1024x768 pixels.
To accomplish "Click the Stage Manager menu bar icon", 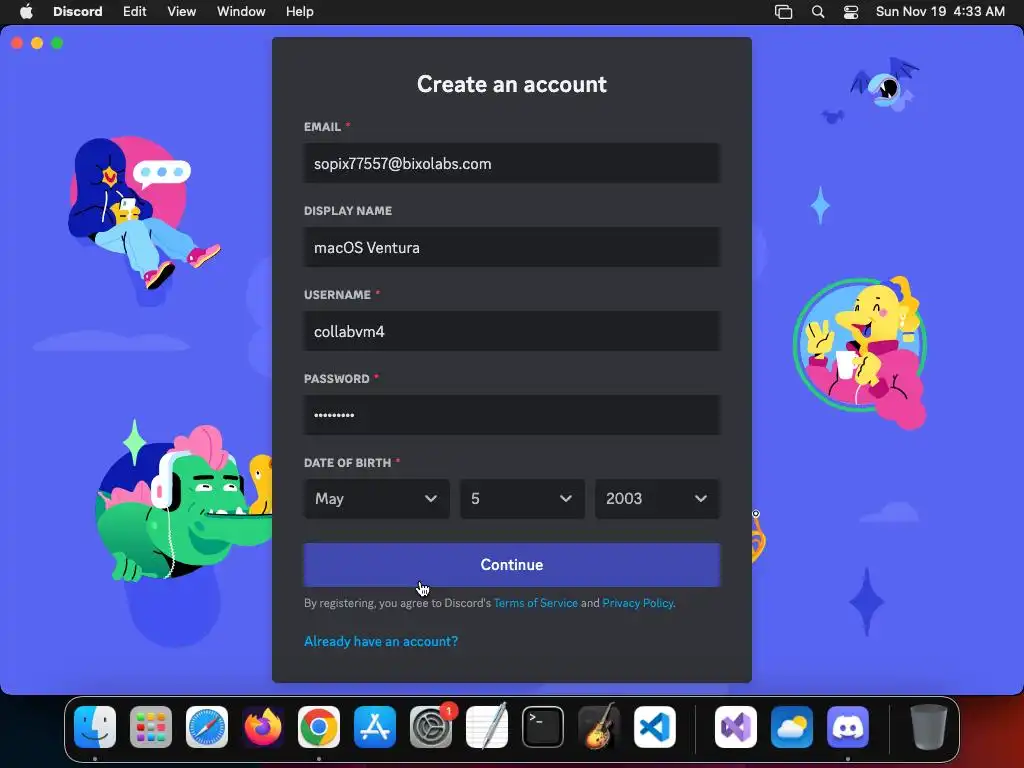I will tap(783, 12).
